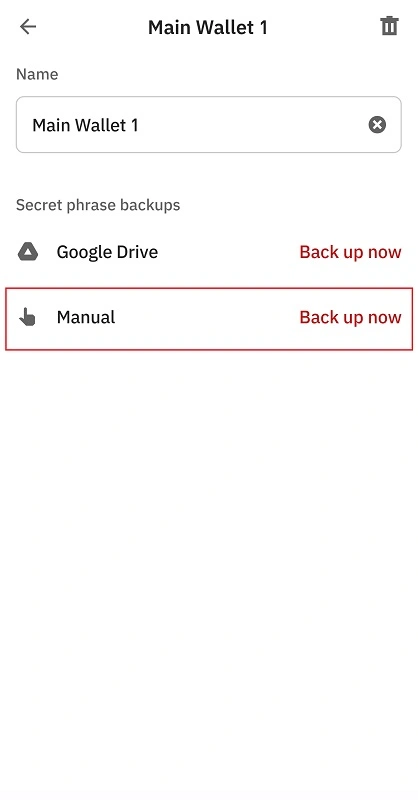Select the Manual label text
Screen dimensions: 418x800
pyautogui.click(x=86, y=317)
